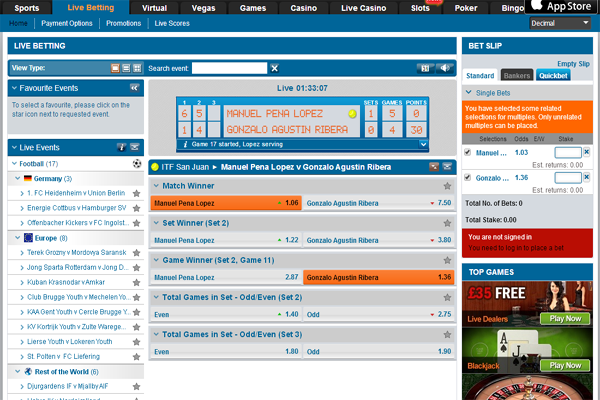
Task: Favourite Offenbacher Kickers v FC Ingolstadt
Action: click(x=136, y=223)
